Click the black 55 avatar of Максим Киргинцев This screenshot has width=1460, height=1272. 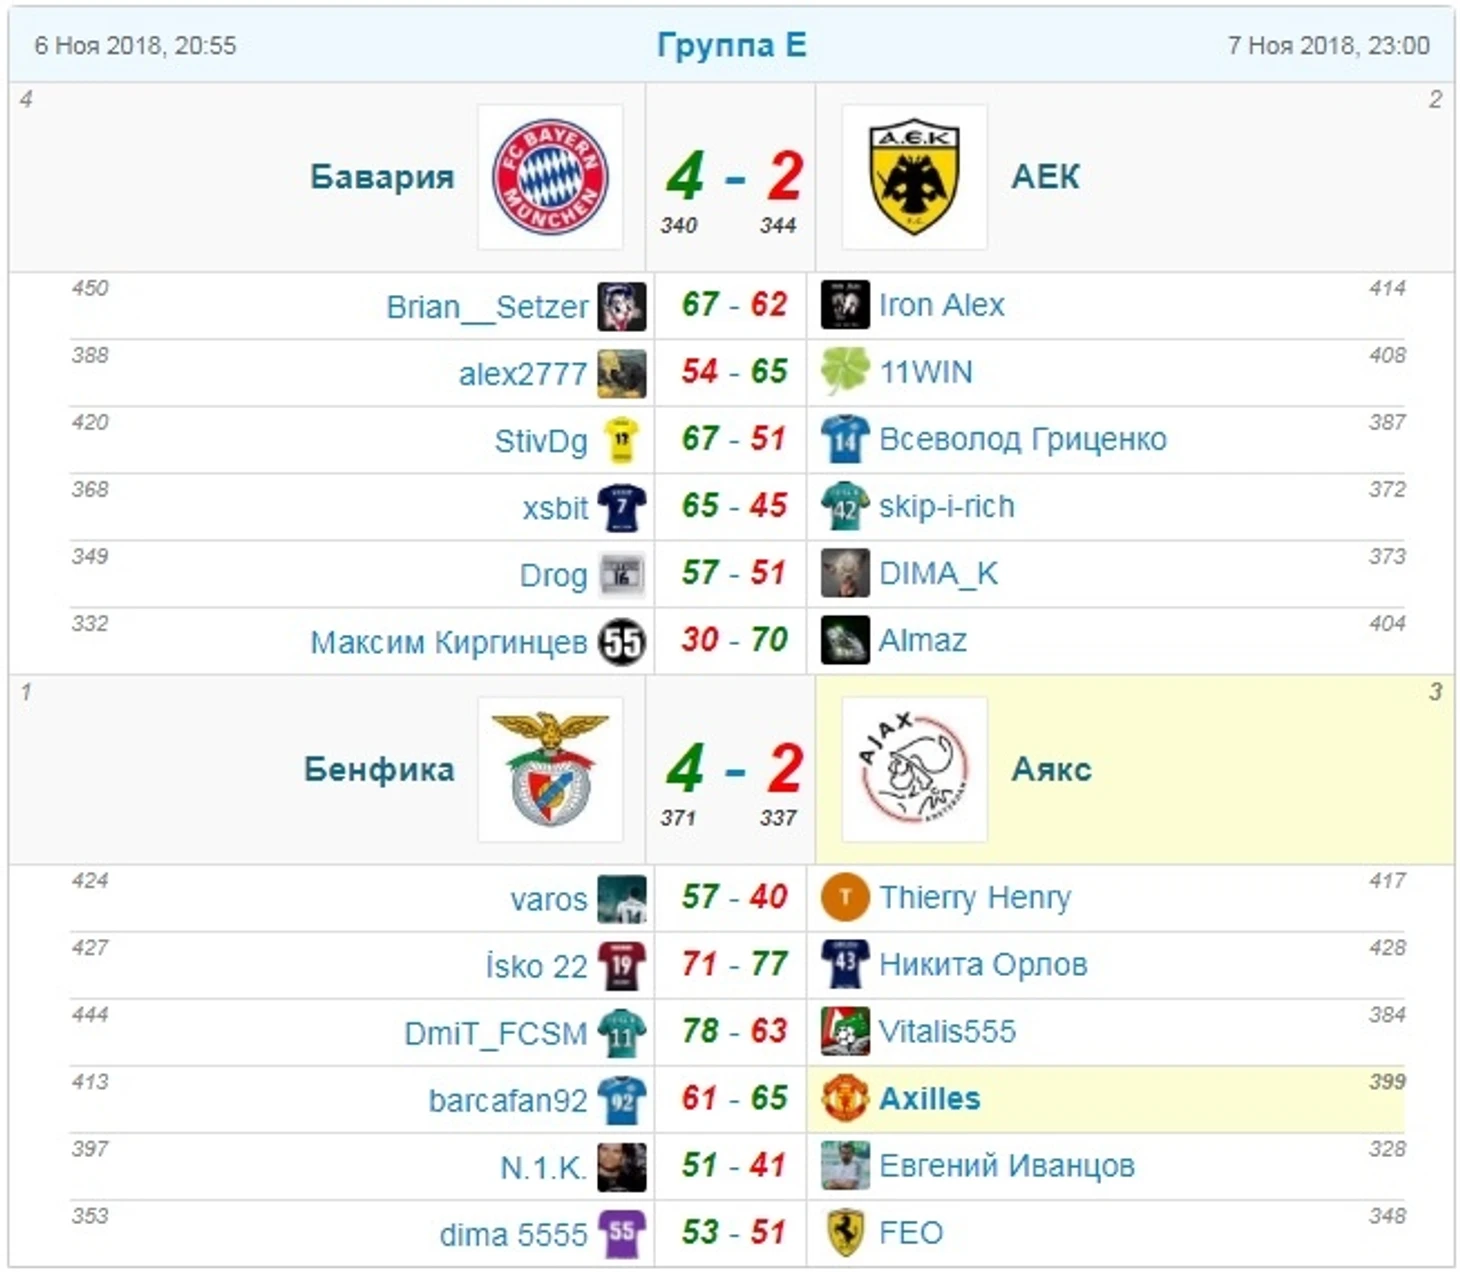622,641
